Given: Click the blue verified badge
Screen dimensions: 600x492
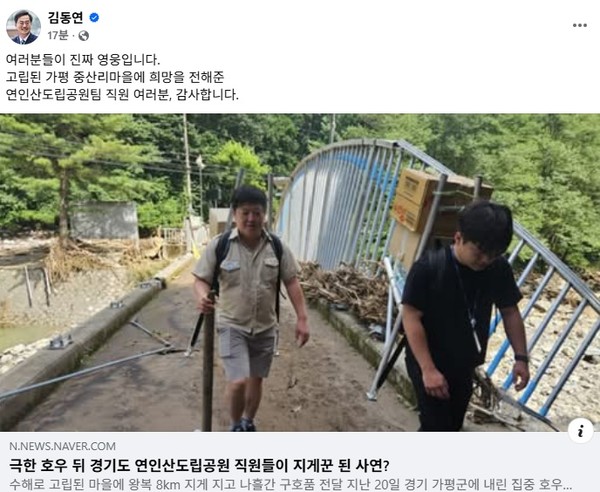Looking at the screenshot, I should click(x=94, y=17).
